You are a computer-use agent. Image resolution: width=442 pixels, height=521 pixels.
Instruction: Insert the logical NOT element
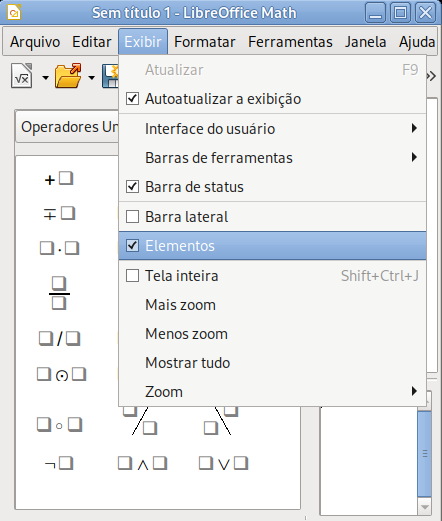click(x=59, y=463)
